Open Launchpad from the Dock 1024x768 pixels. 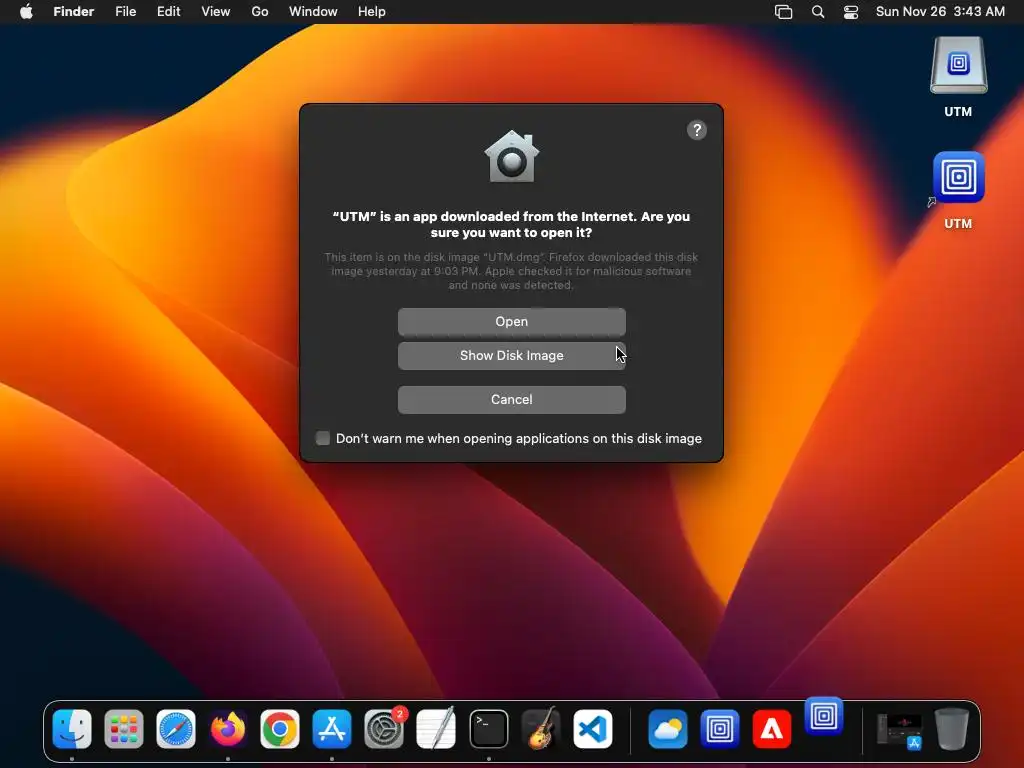(123, 728)
